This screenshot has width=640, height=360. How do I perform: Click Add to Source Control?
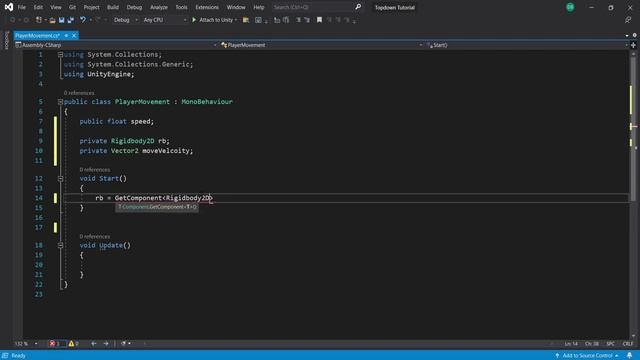coord(587,356)
